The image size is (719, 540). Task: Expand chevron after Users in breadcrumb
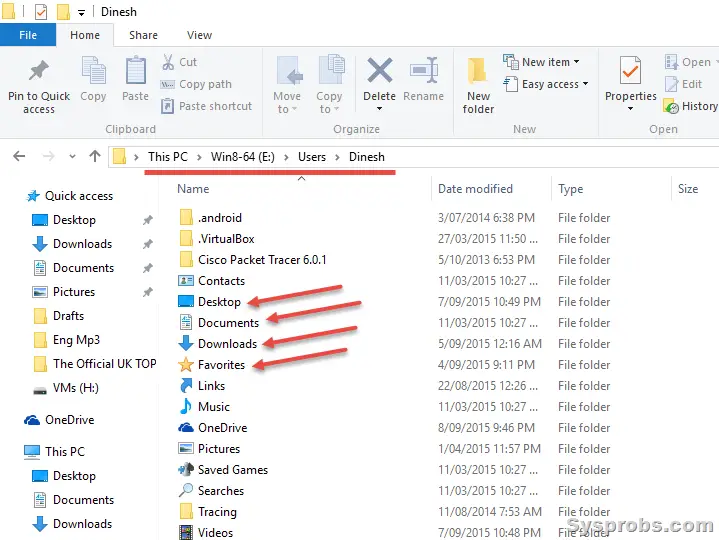(337, 157)
